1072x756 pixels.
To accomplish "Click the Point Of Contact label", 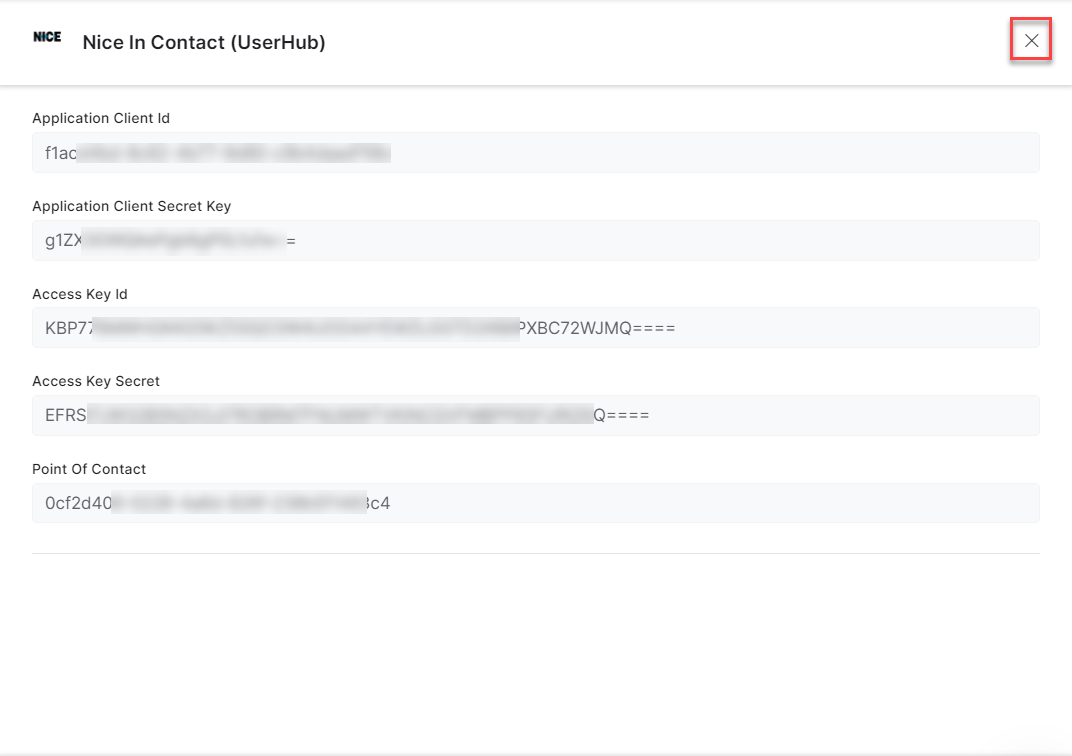I will coord(89,469).
